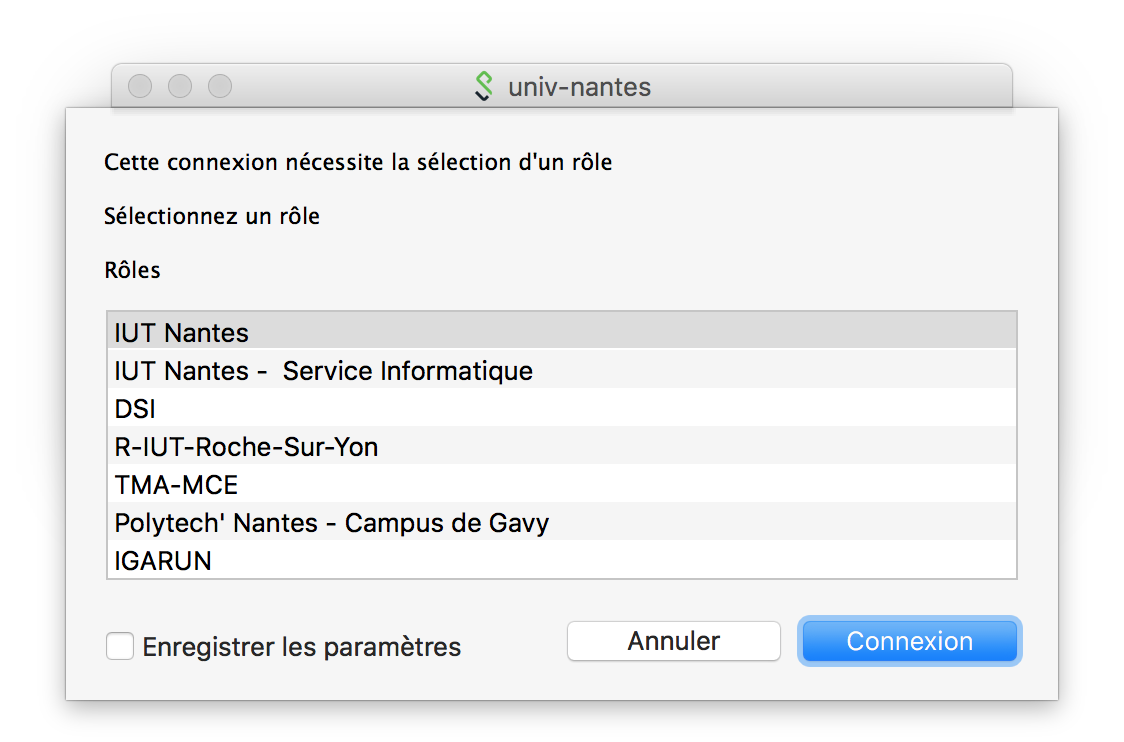
Task: Click the Pulse Secure logo in title bar
Action: (484, 87)
